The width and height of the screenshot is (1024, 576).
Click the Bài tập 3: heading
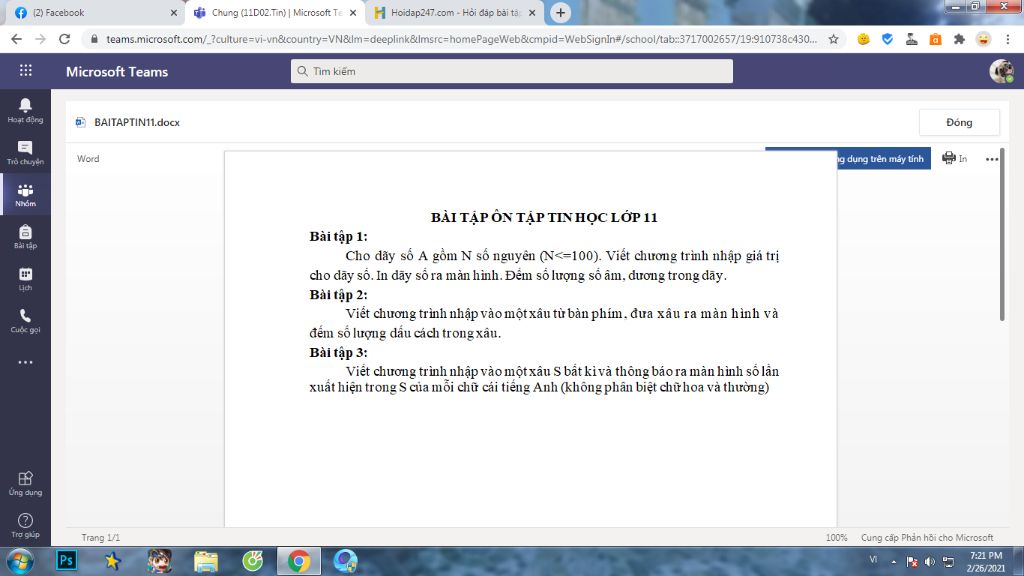pyautogui.click(x=338, y=353)
